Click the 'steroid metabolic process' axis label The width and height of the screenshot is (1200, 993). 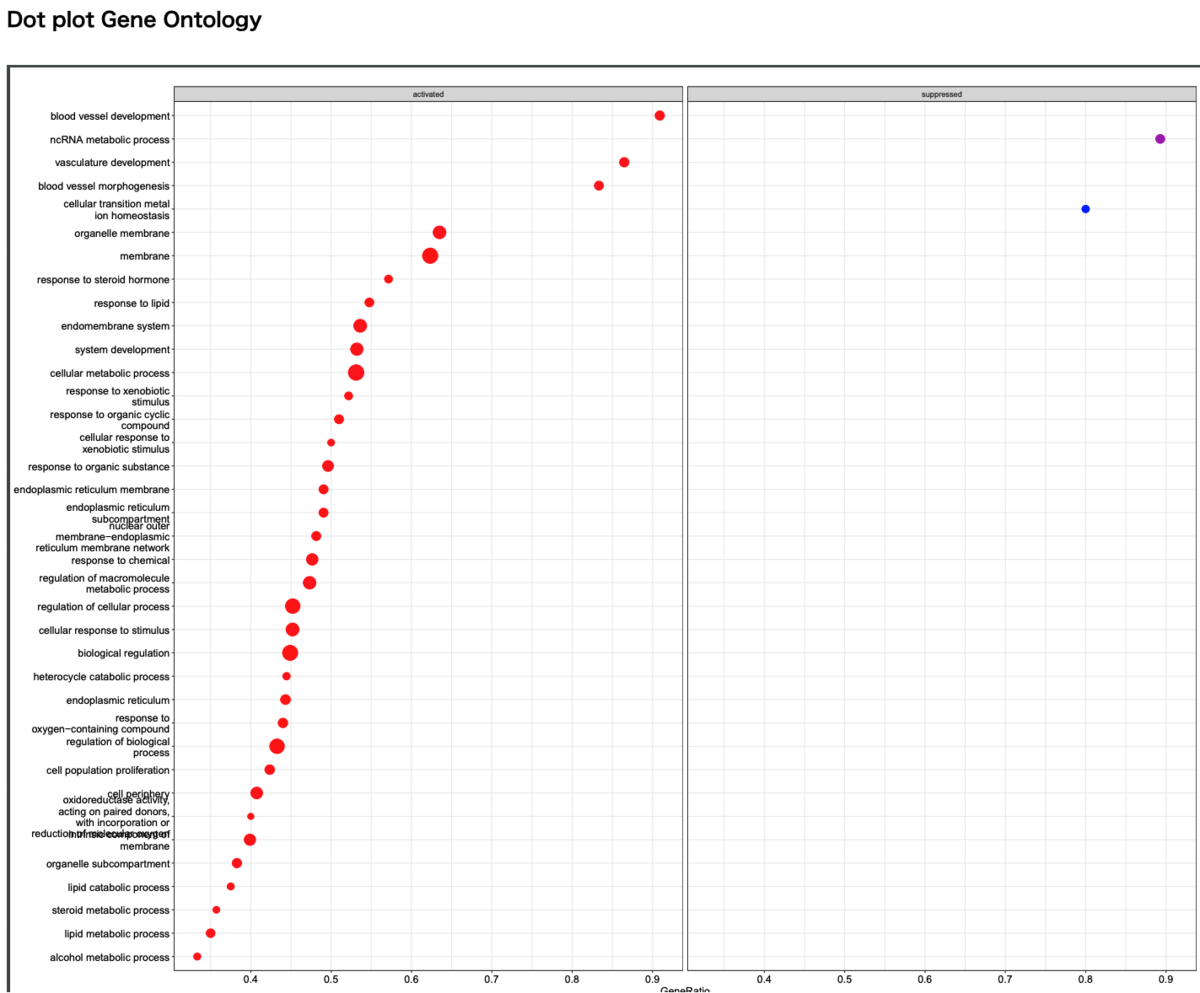point(111,910)
